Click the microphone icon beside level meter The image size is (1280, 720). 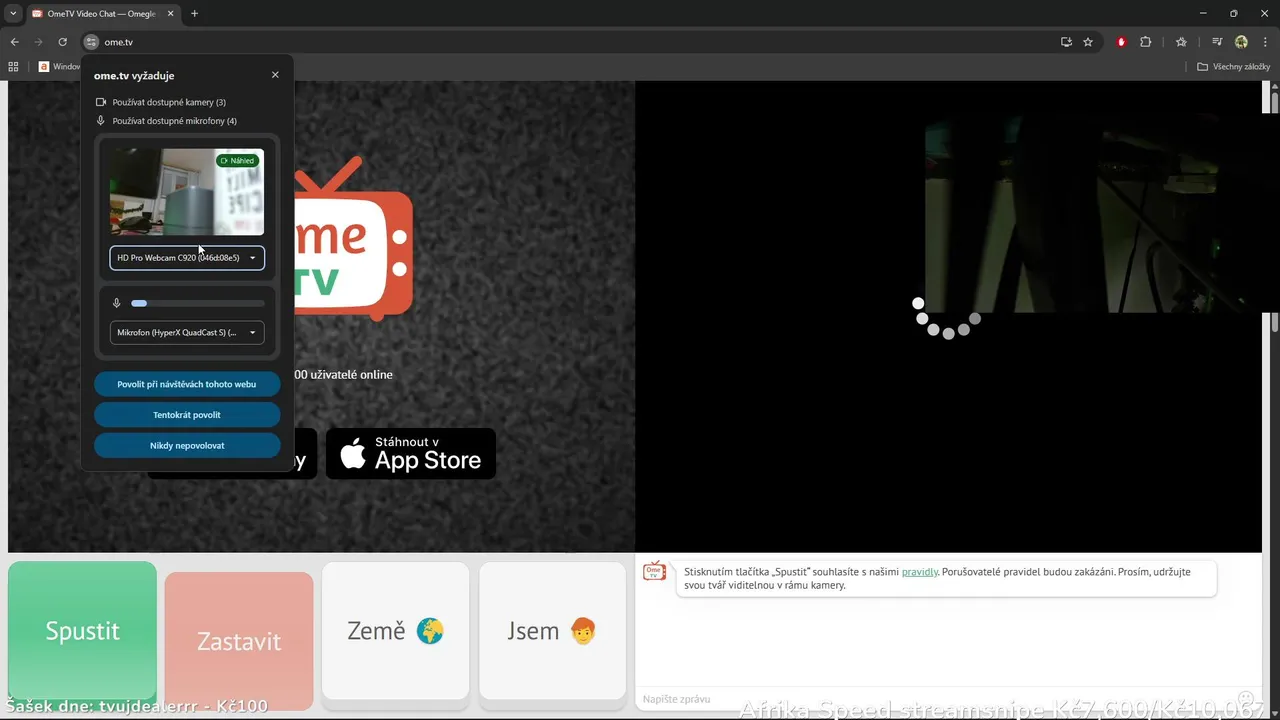pos(117,303)
